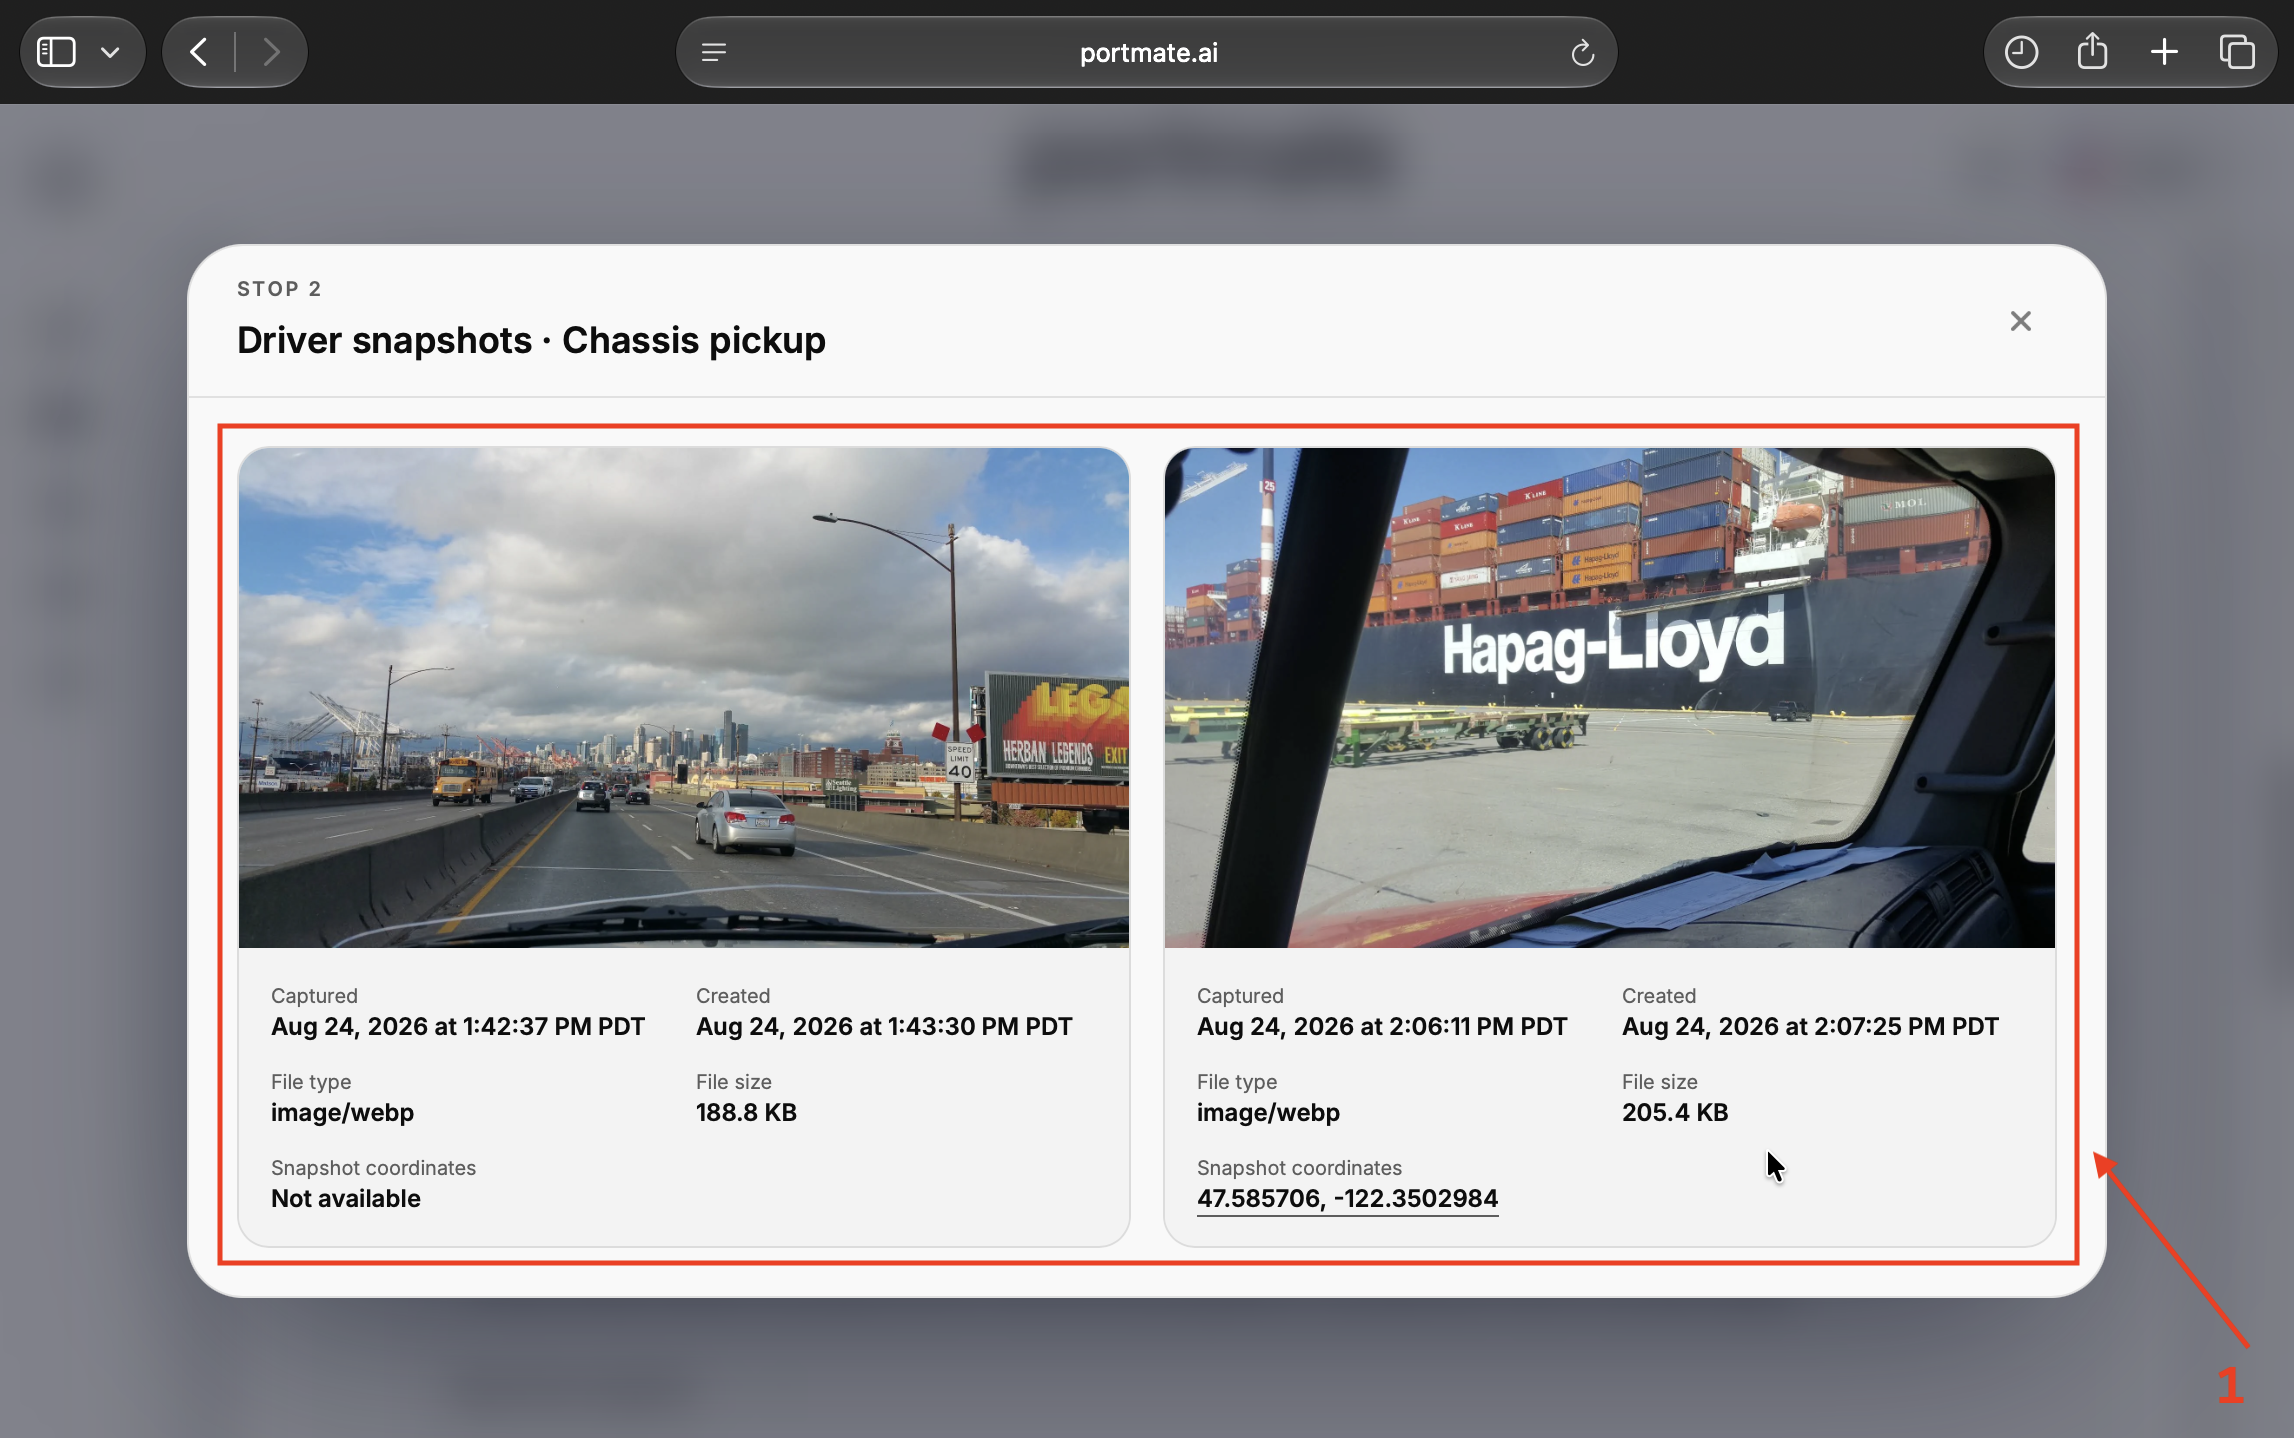This screenshot has width=2294, height=1438.
Task: Open the Share menu
Action: coord(2092,52)
